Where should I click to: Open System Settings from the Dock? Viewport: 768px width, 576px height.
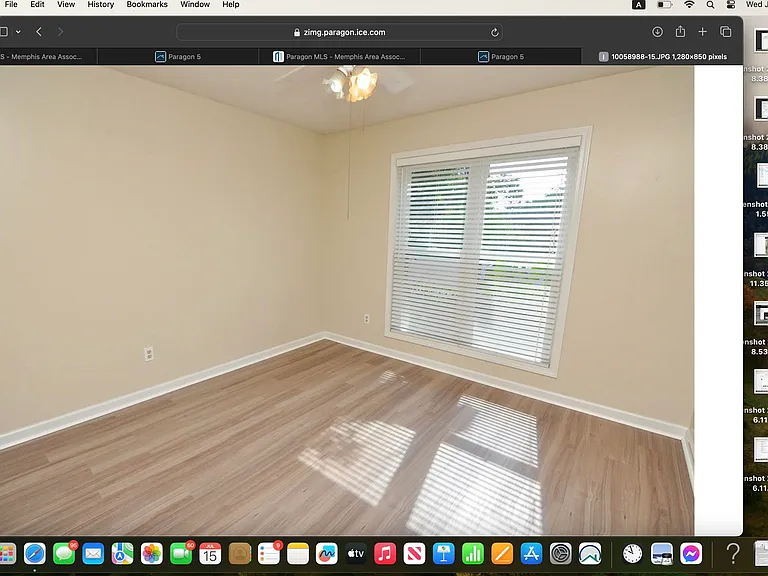tap(561, 554)
